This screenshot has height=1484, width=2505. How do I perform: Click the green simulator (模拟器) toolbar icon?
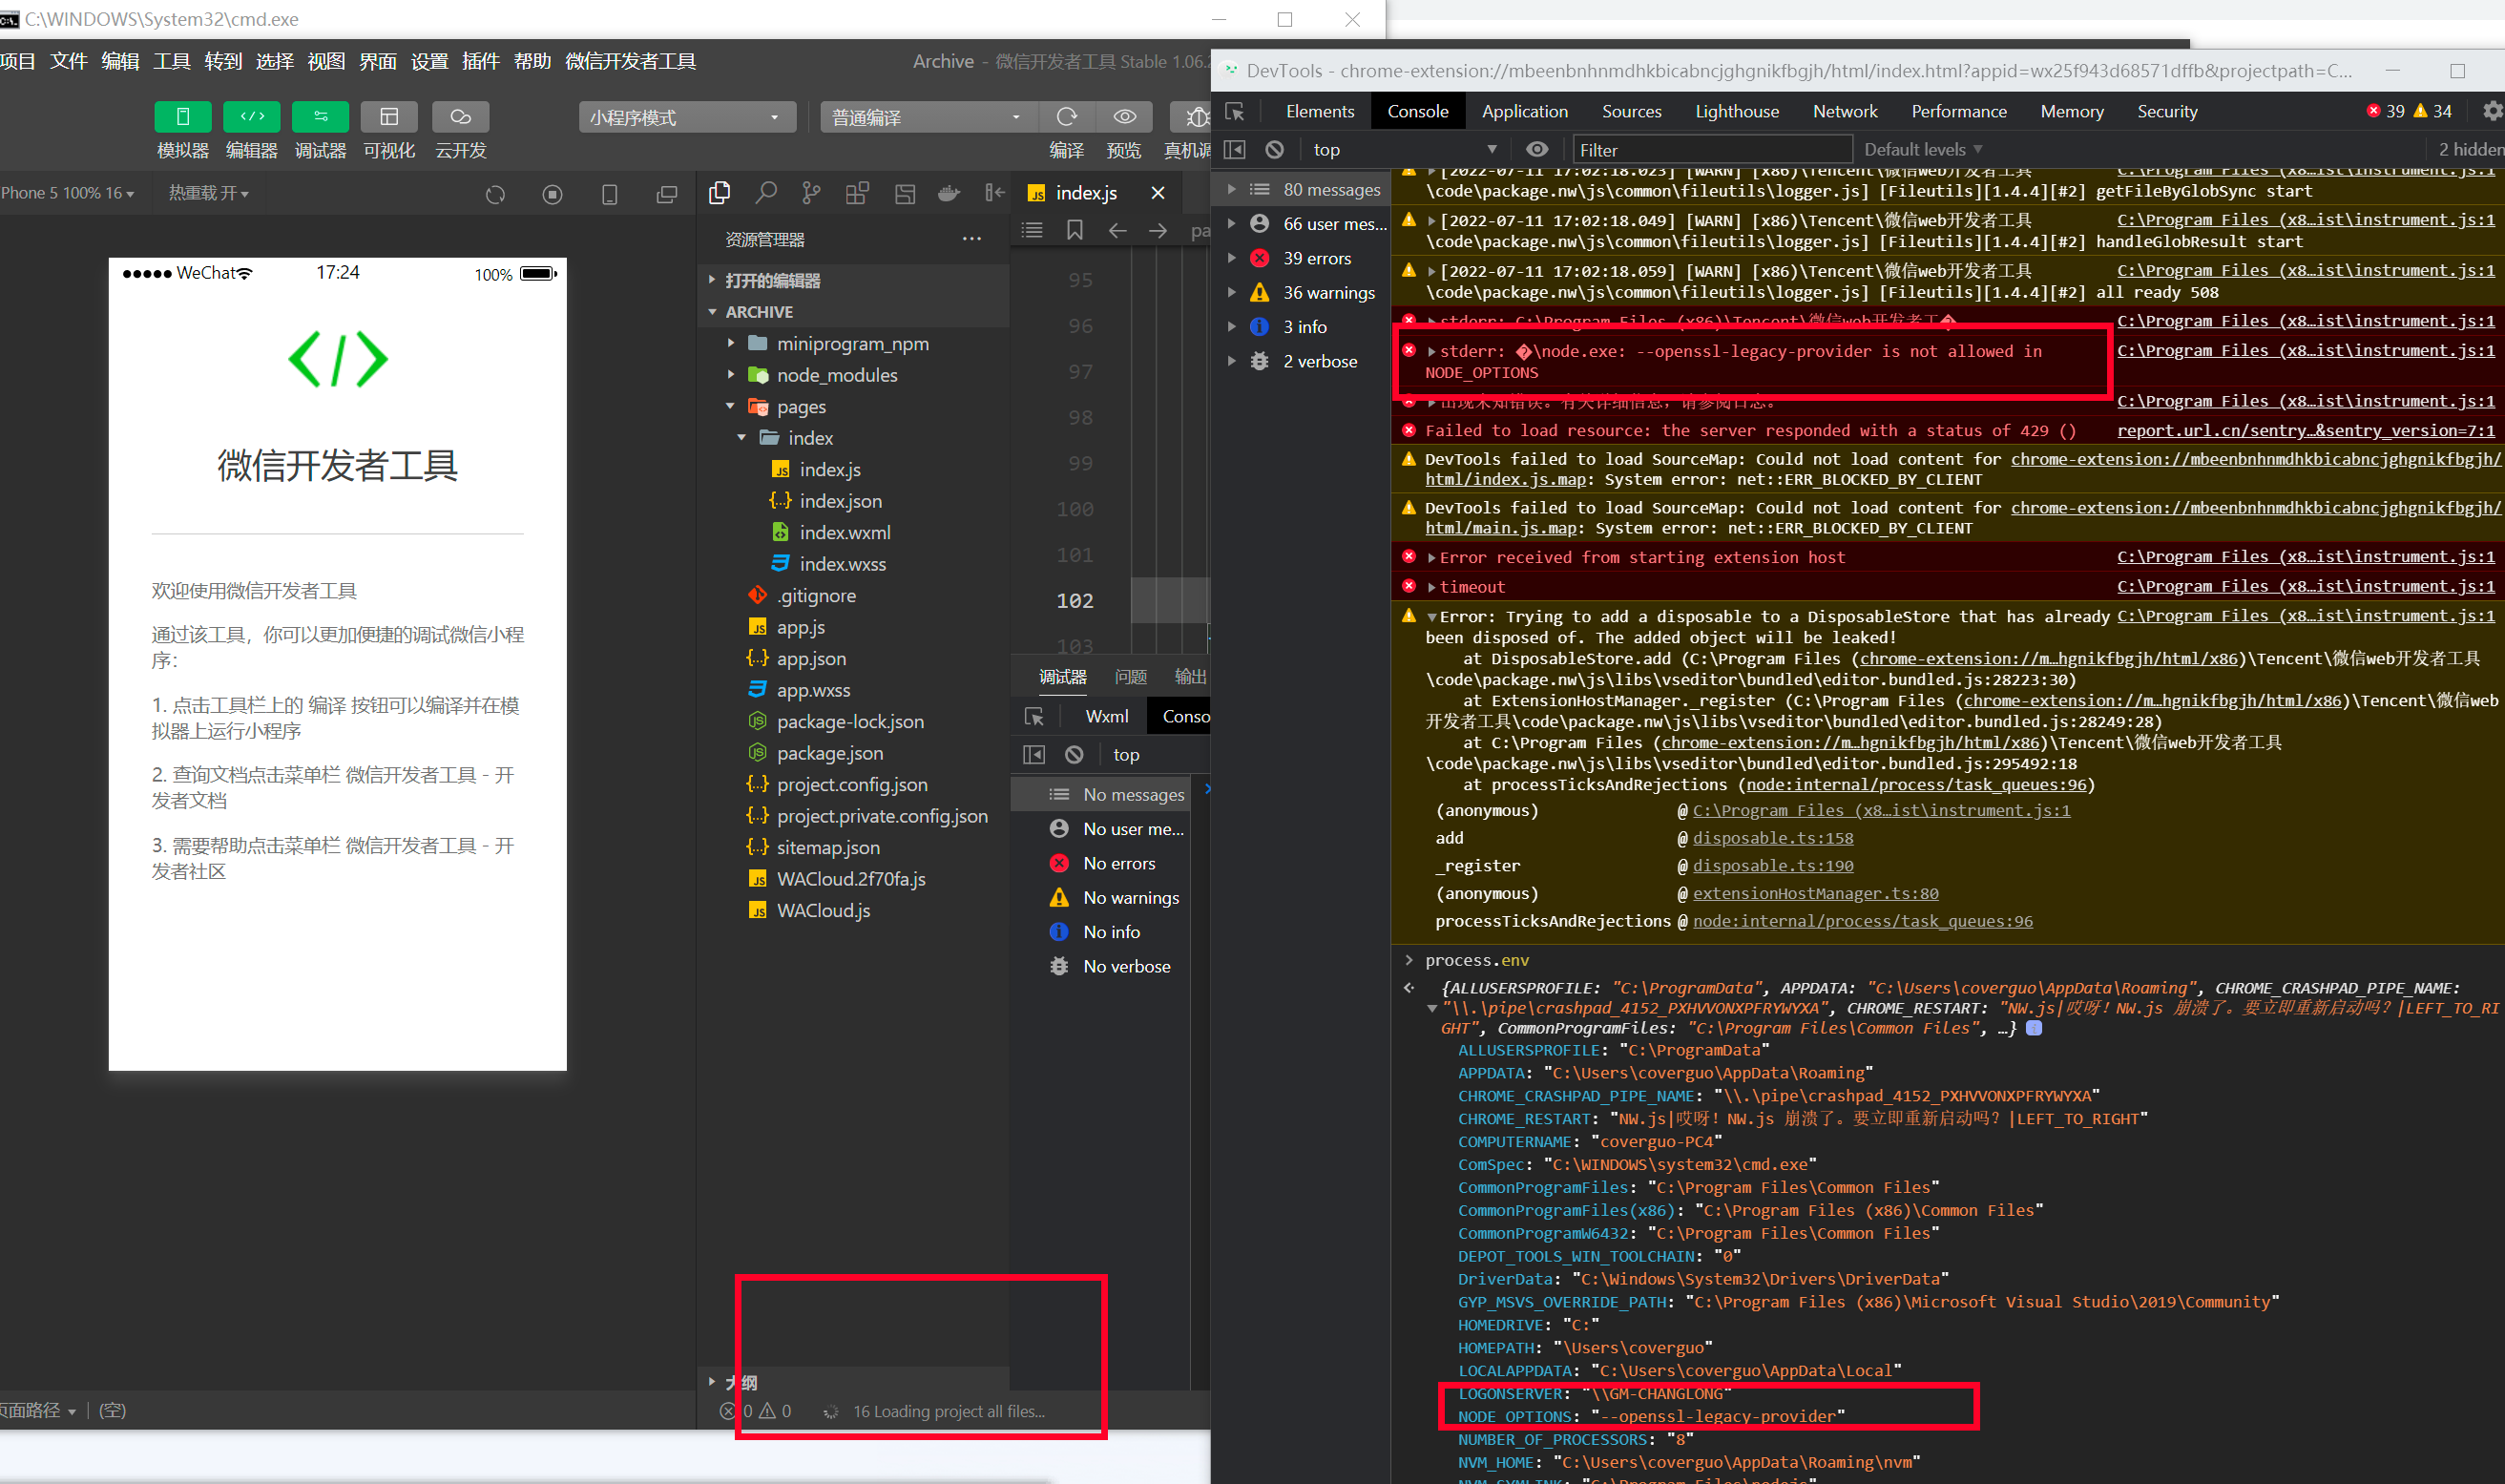pyautogui.click(x=182, y=117)
